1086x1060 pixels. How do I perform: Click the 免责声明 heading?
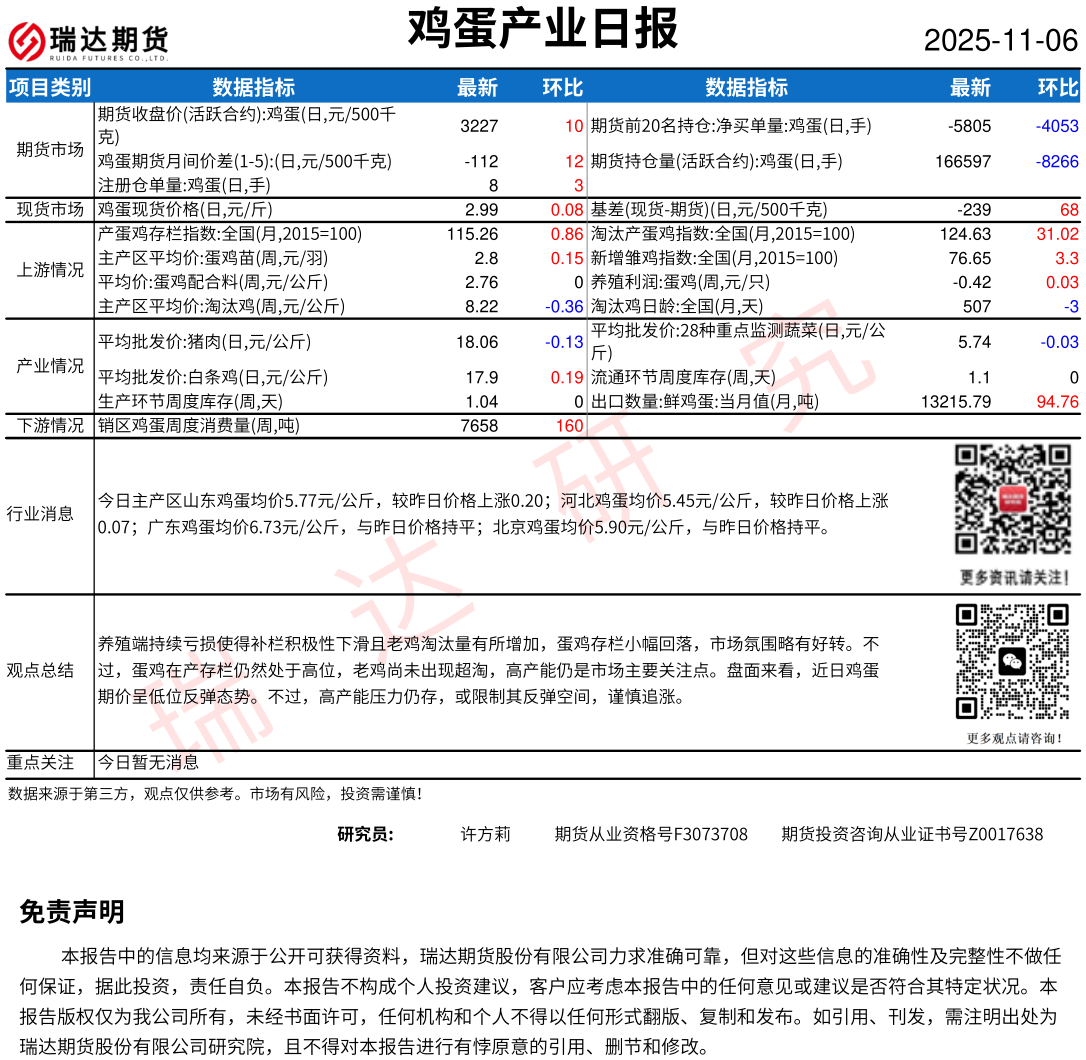point(72,912)
